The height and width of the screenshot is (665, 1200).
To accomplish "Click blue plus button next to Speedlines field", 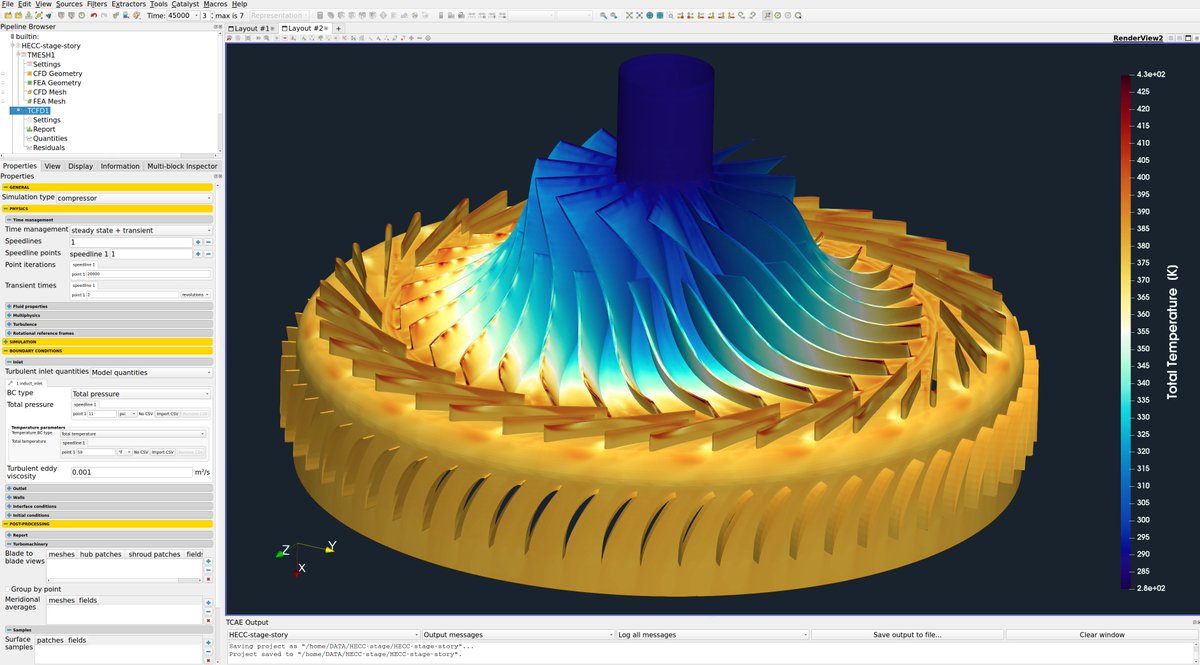I will 198,242.
